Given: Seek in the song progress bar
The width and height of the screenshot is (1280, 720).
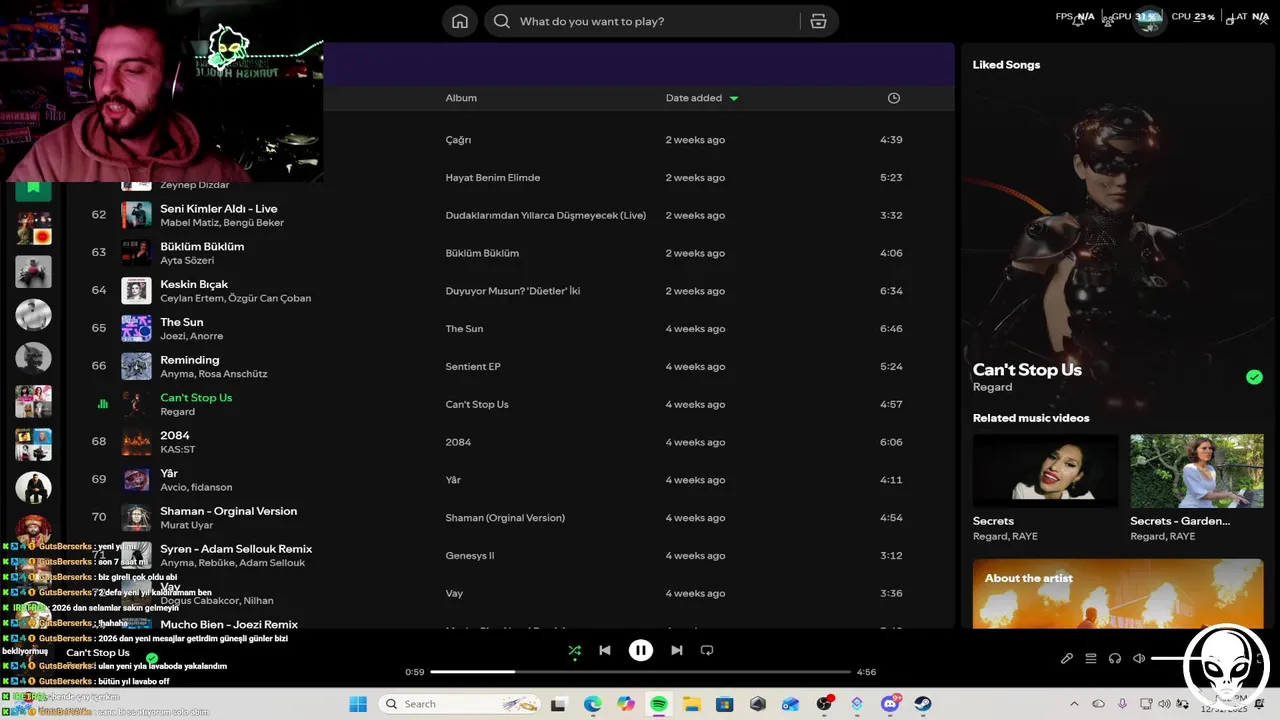Looking at the screenshot, I should click(x=640, y=672).
